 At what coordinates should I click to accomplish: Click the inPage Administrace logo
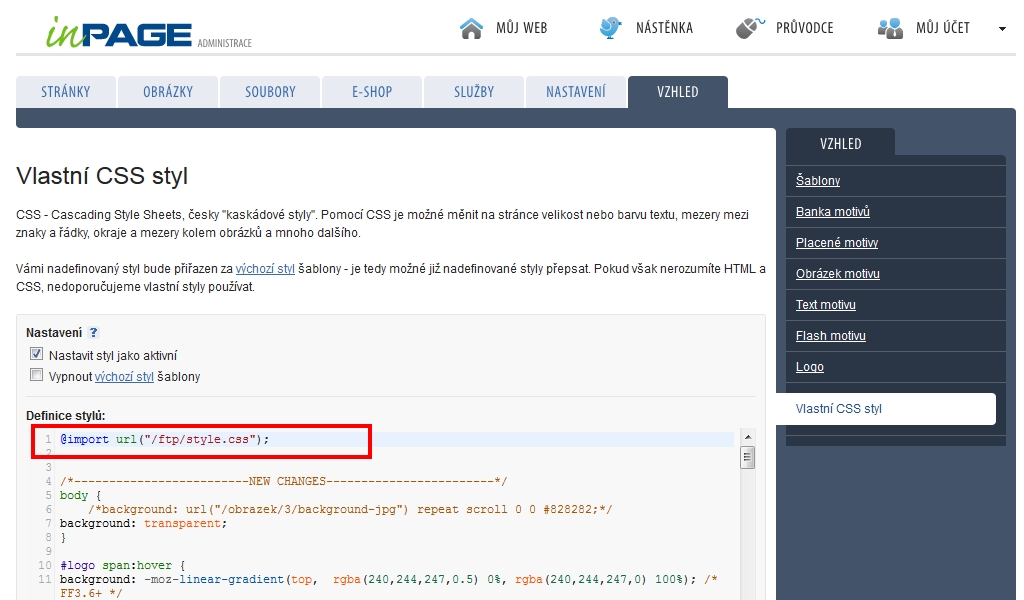(x=148, y=32)
